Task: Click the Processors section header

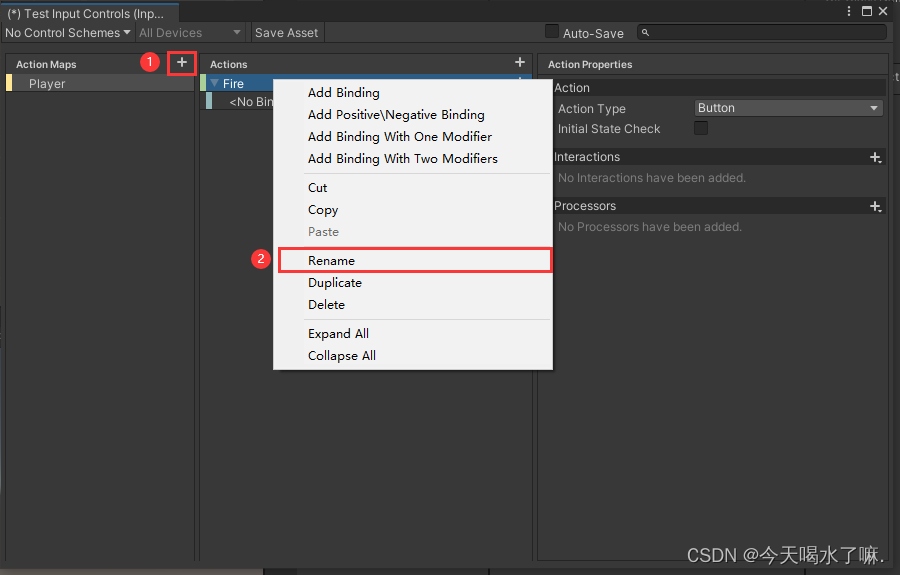Action: pyautogui.click(x=710, y=206)
